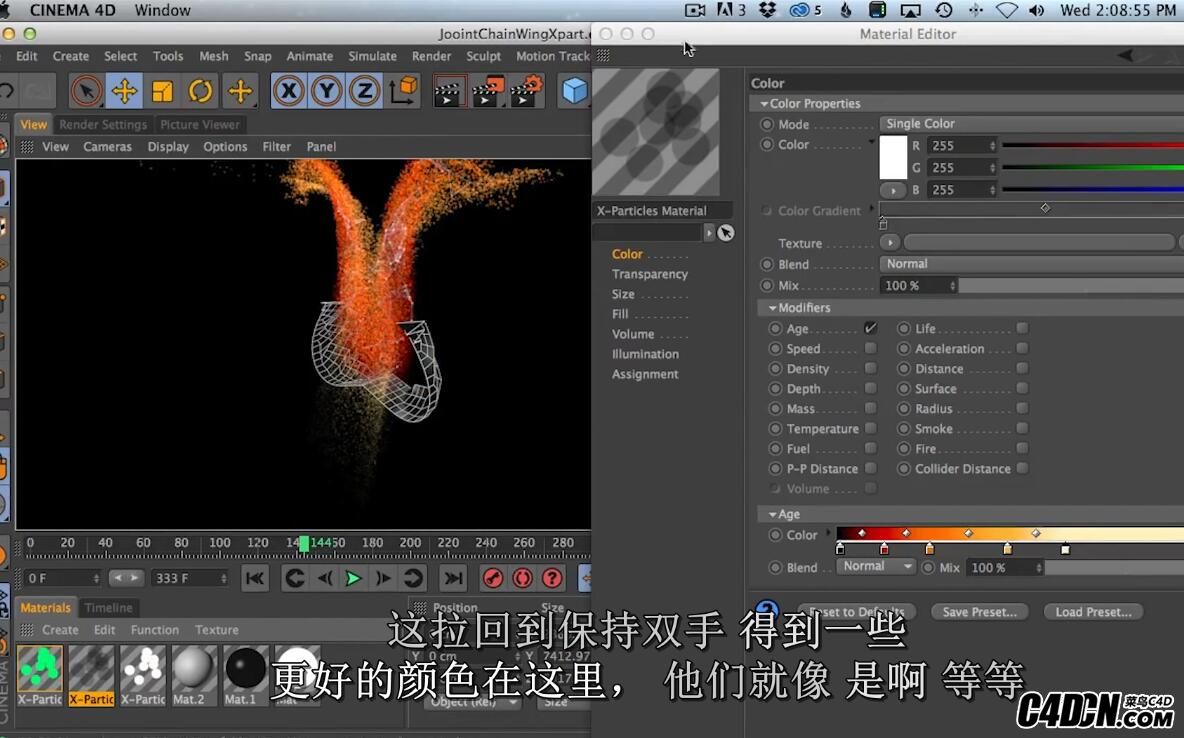1184x738 pixels.
Task: Step to previous frame
Action: click(x=325, y=579)
